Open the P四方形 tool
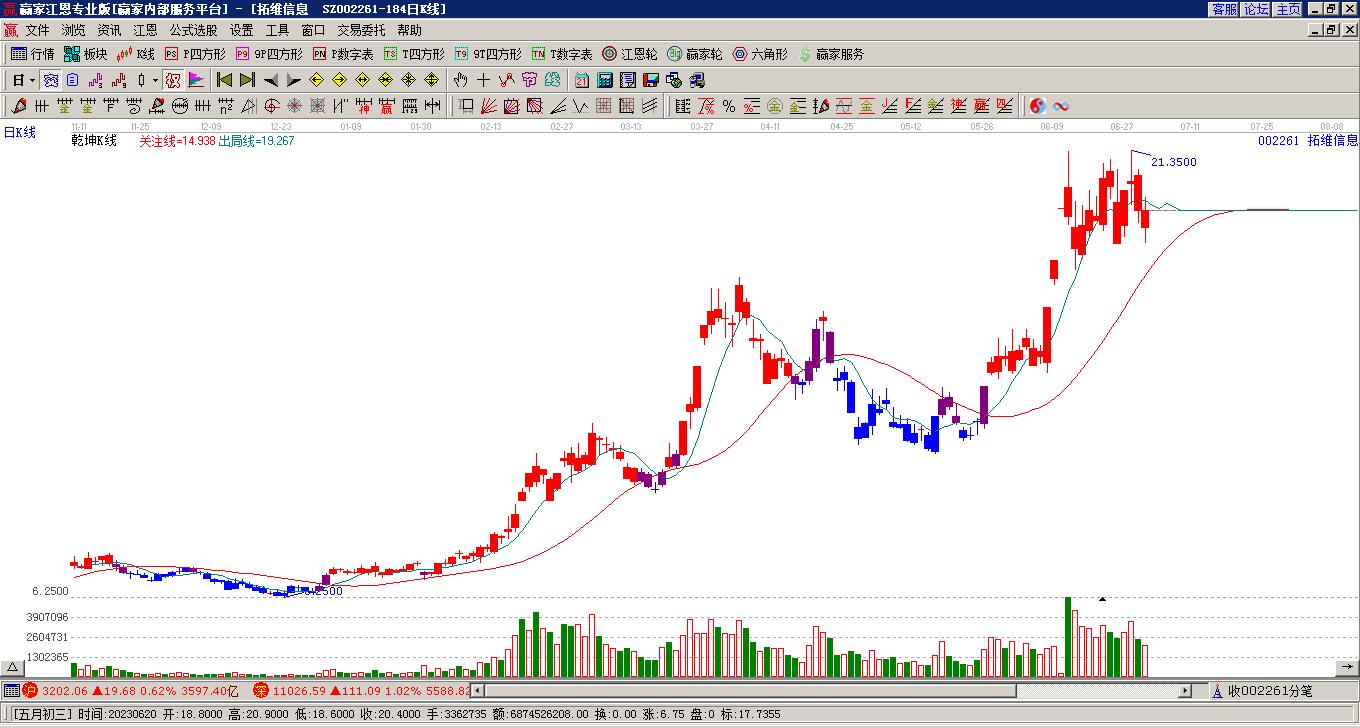Image resolution: width=1360 pixels, height=728 pixels. (x=195, y=54)
